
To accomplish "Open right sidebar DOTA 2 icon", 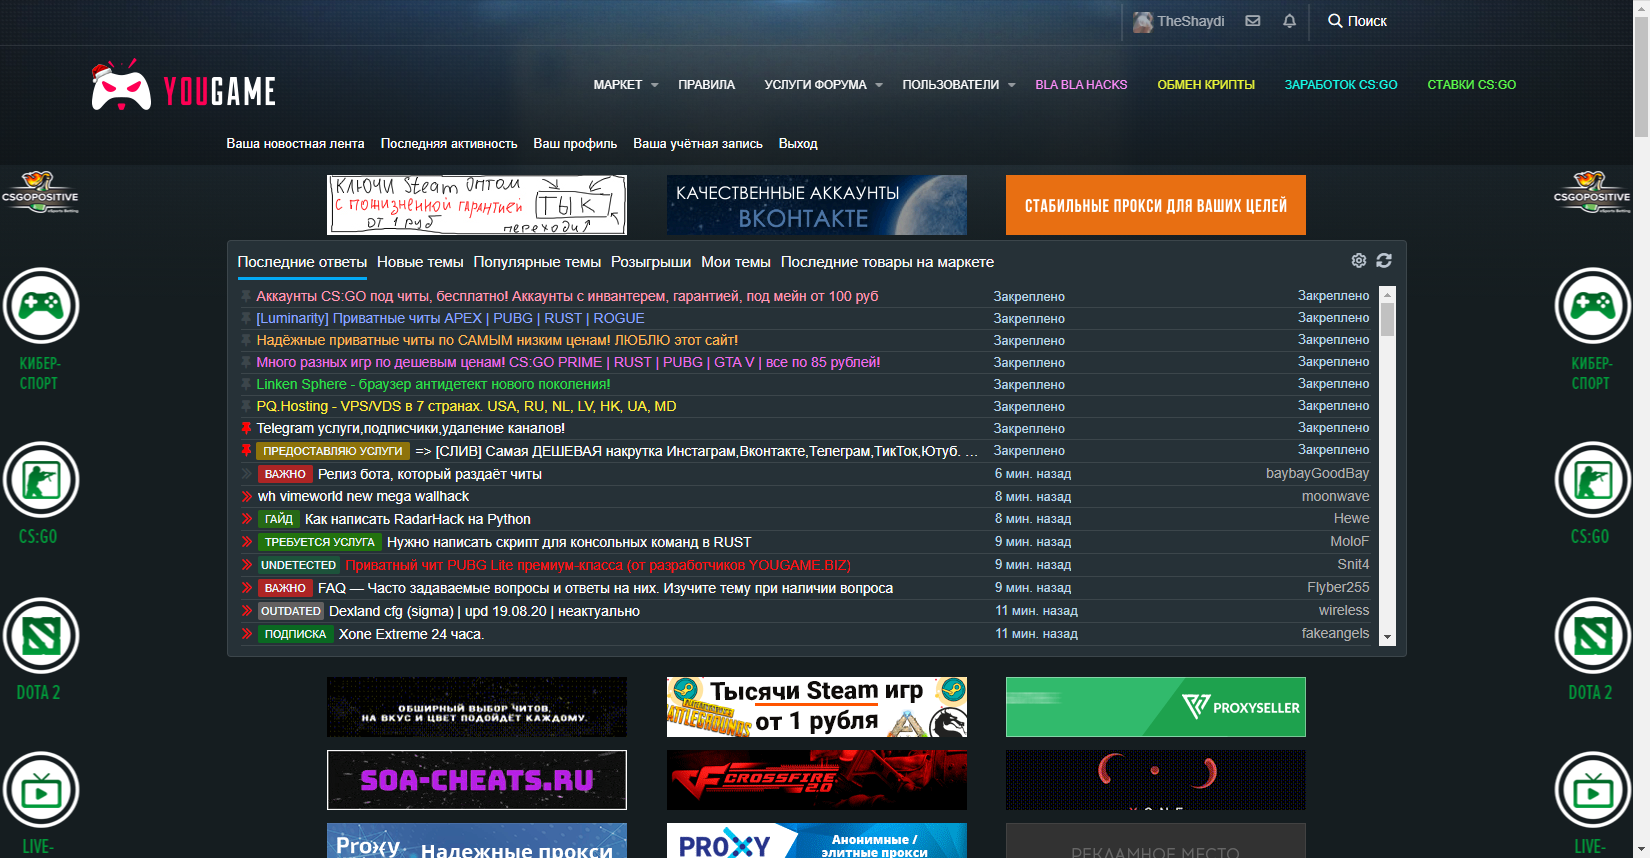I will pos(1592,635).
